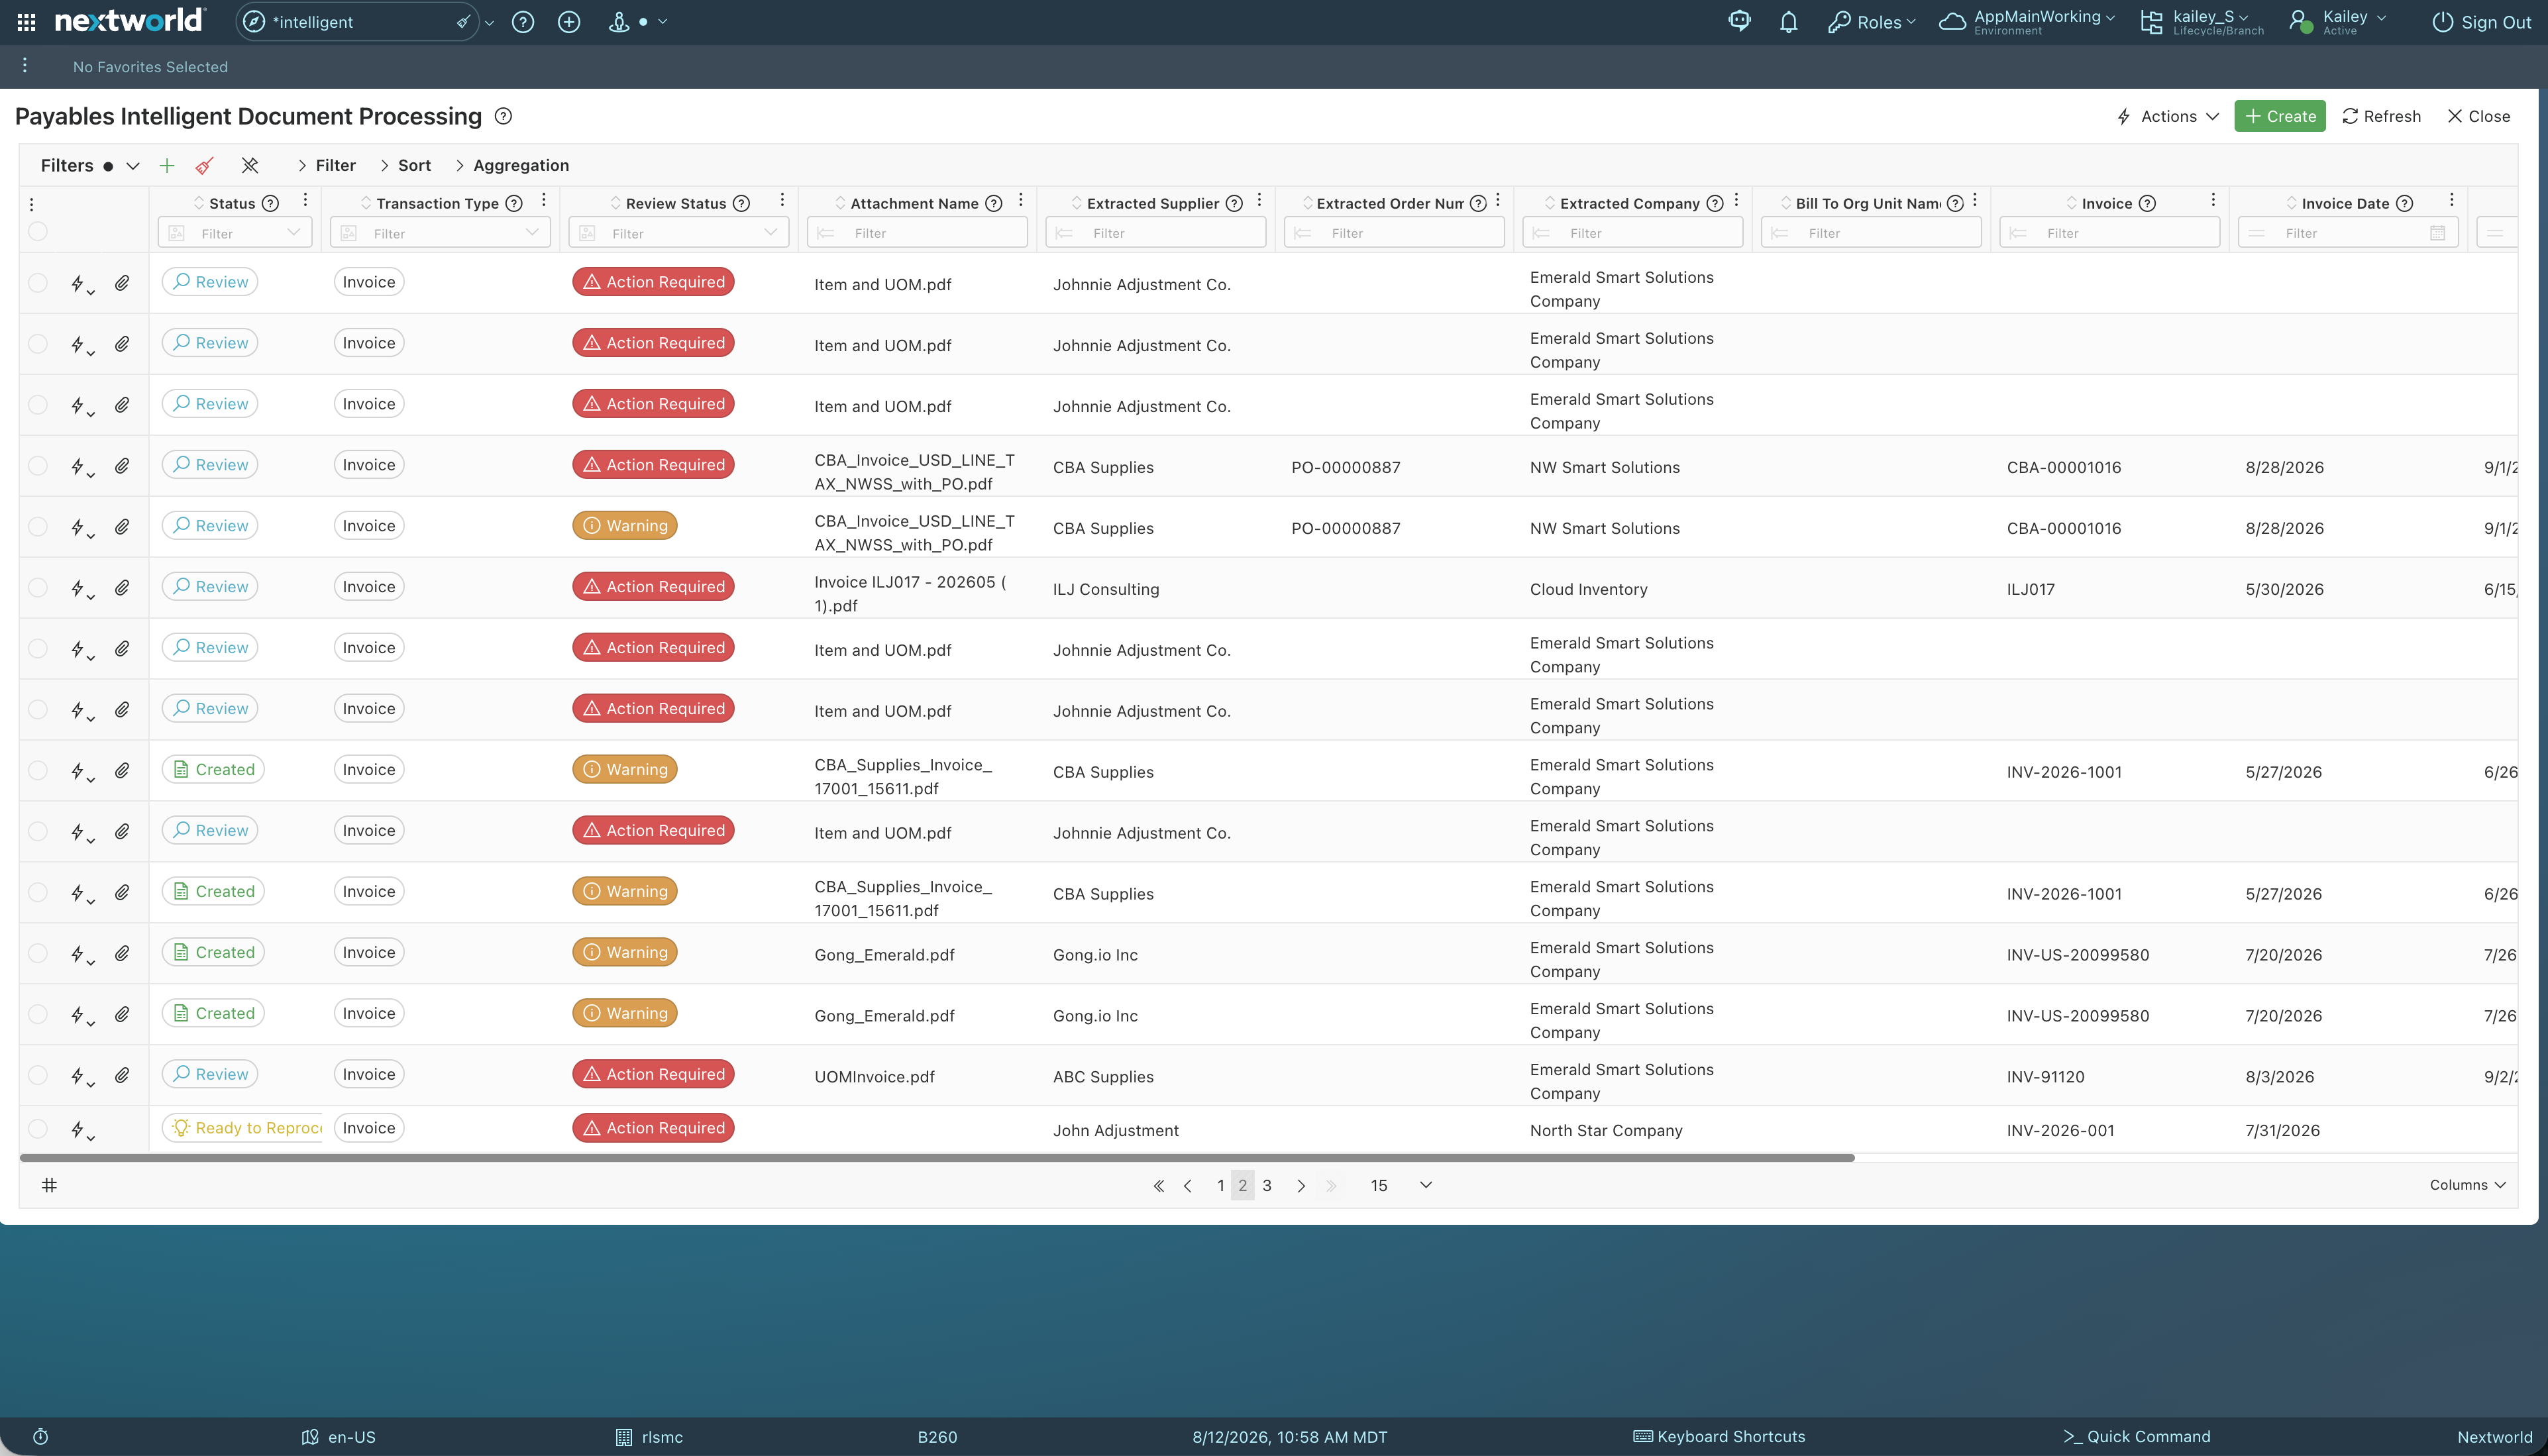Select the John Adjustment row checkbox

38,1129
